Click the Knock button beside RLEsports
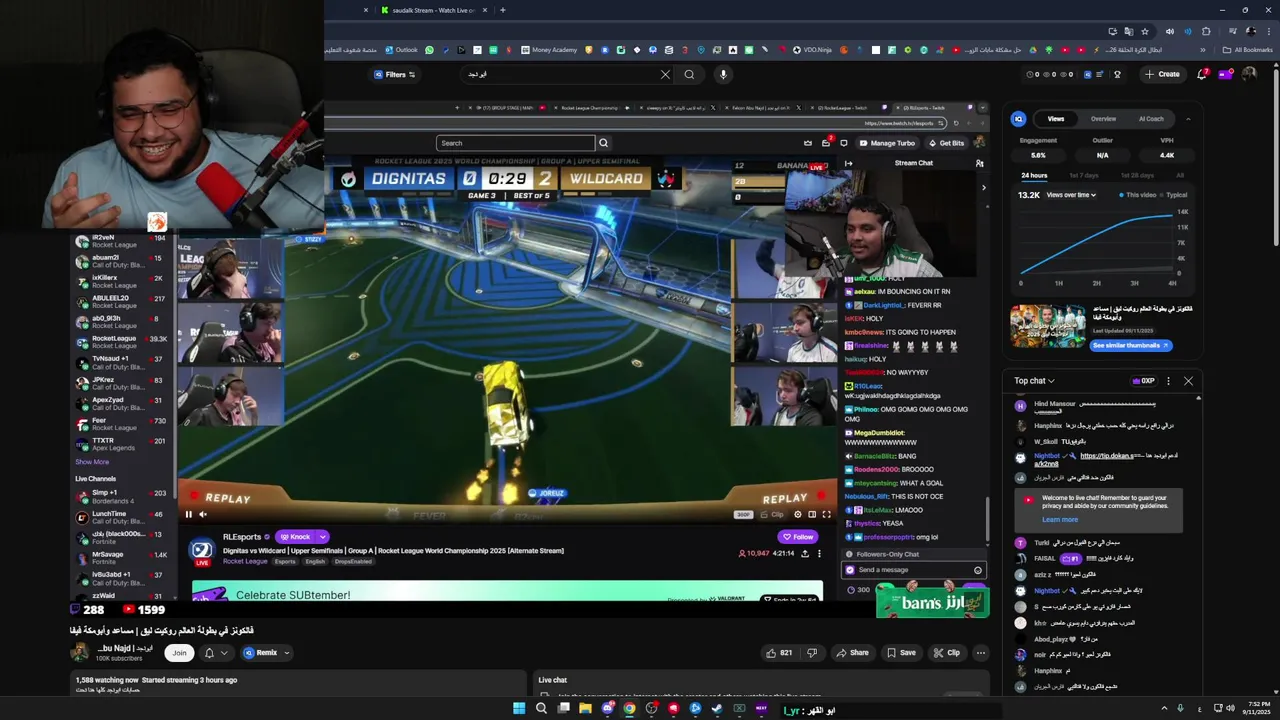This screenshot has width=1280, height=720. [x=295, y=537]
